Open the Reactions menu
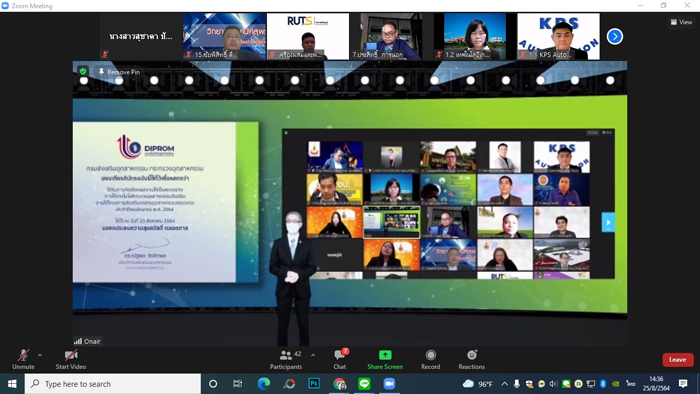Image resolution: width=700 pixels, height=394 pixels. click(x=471, y=359)
